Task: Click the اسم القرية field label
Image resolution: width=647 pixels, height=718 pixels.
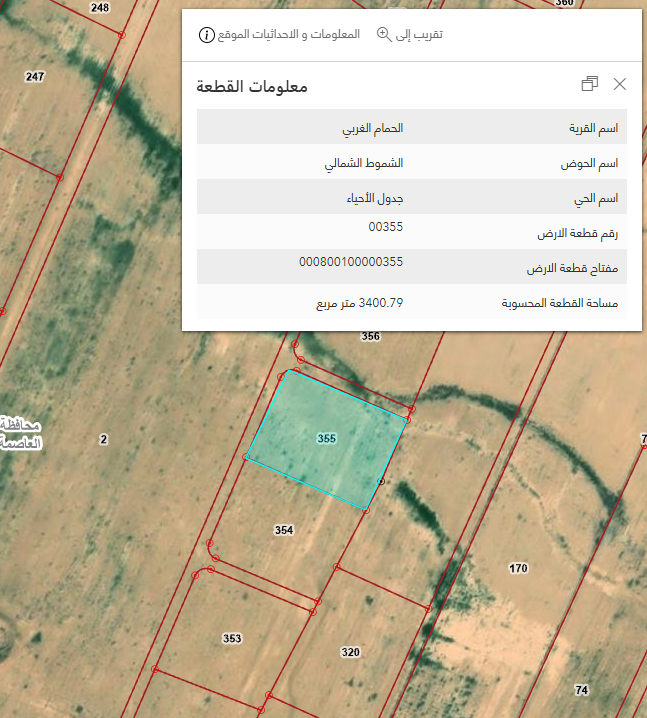Action: (x=593, y=128)
